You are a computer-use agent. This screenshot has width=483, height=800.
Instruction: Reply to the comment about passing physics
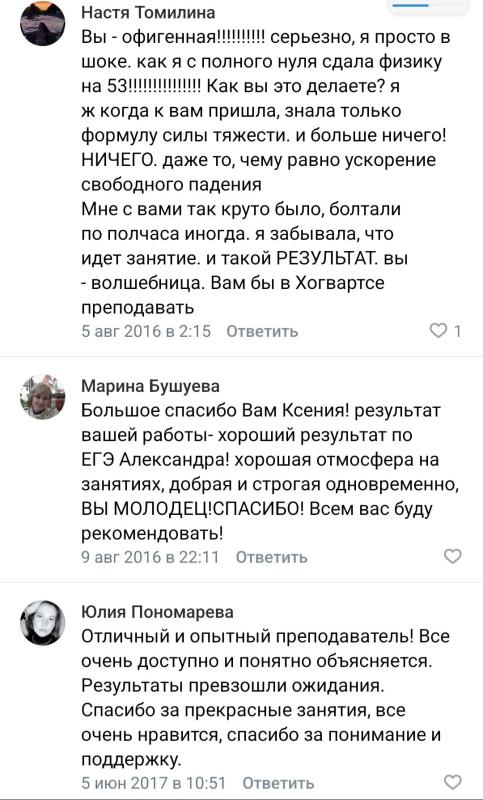[x=262, y=331]
